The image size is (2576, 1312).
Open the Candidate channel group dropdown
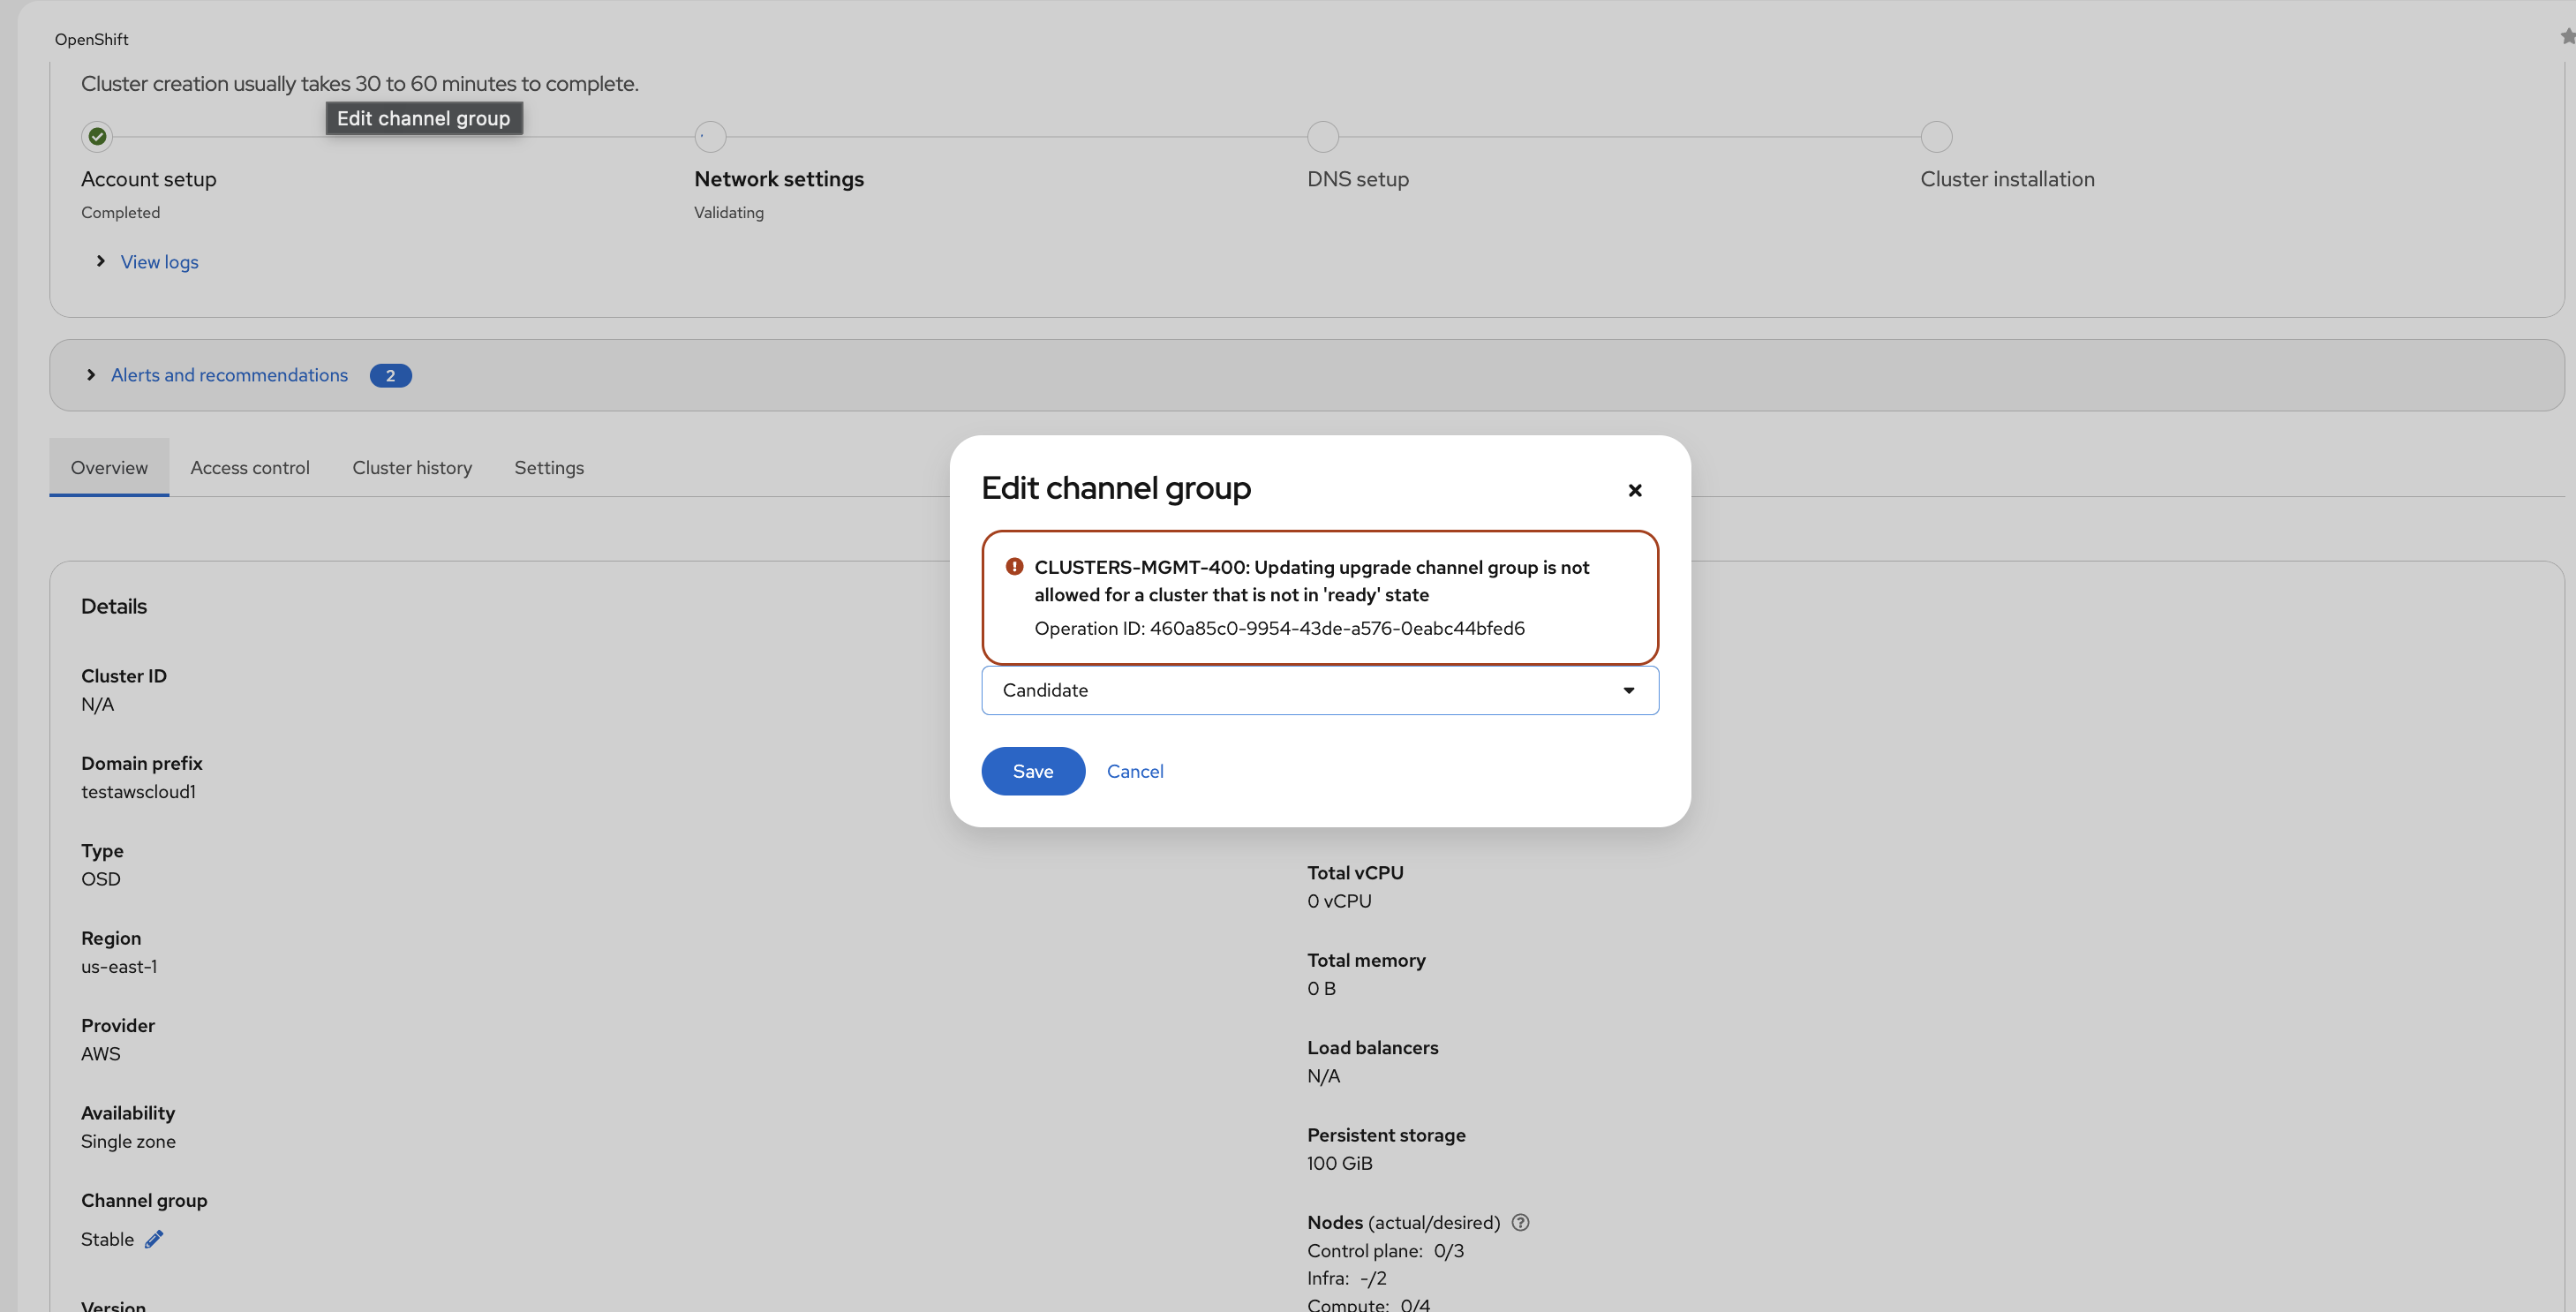[1319, 690]
